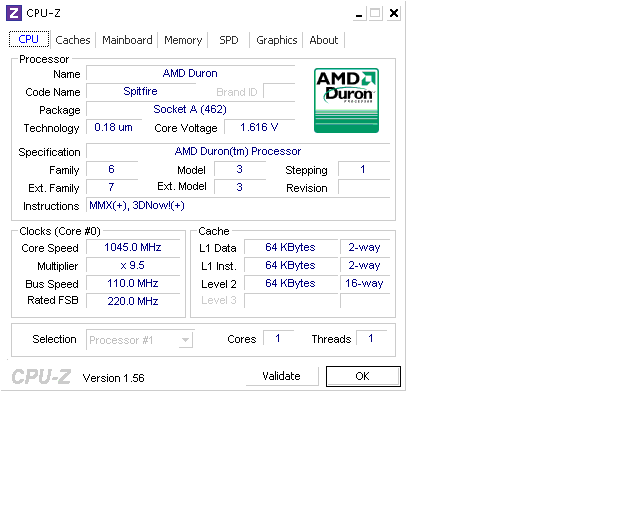Click the Rated FSB value 220.0 MHz
Viewport: 640px width, 512px height.
(x=133, y=301)
